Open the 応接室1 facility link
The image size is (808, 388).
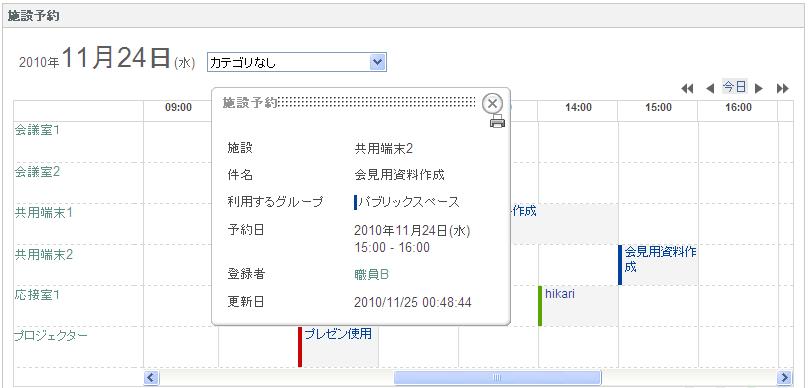(x=37, y=295)
